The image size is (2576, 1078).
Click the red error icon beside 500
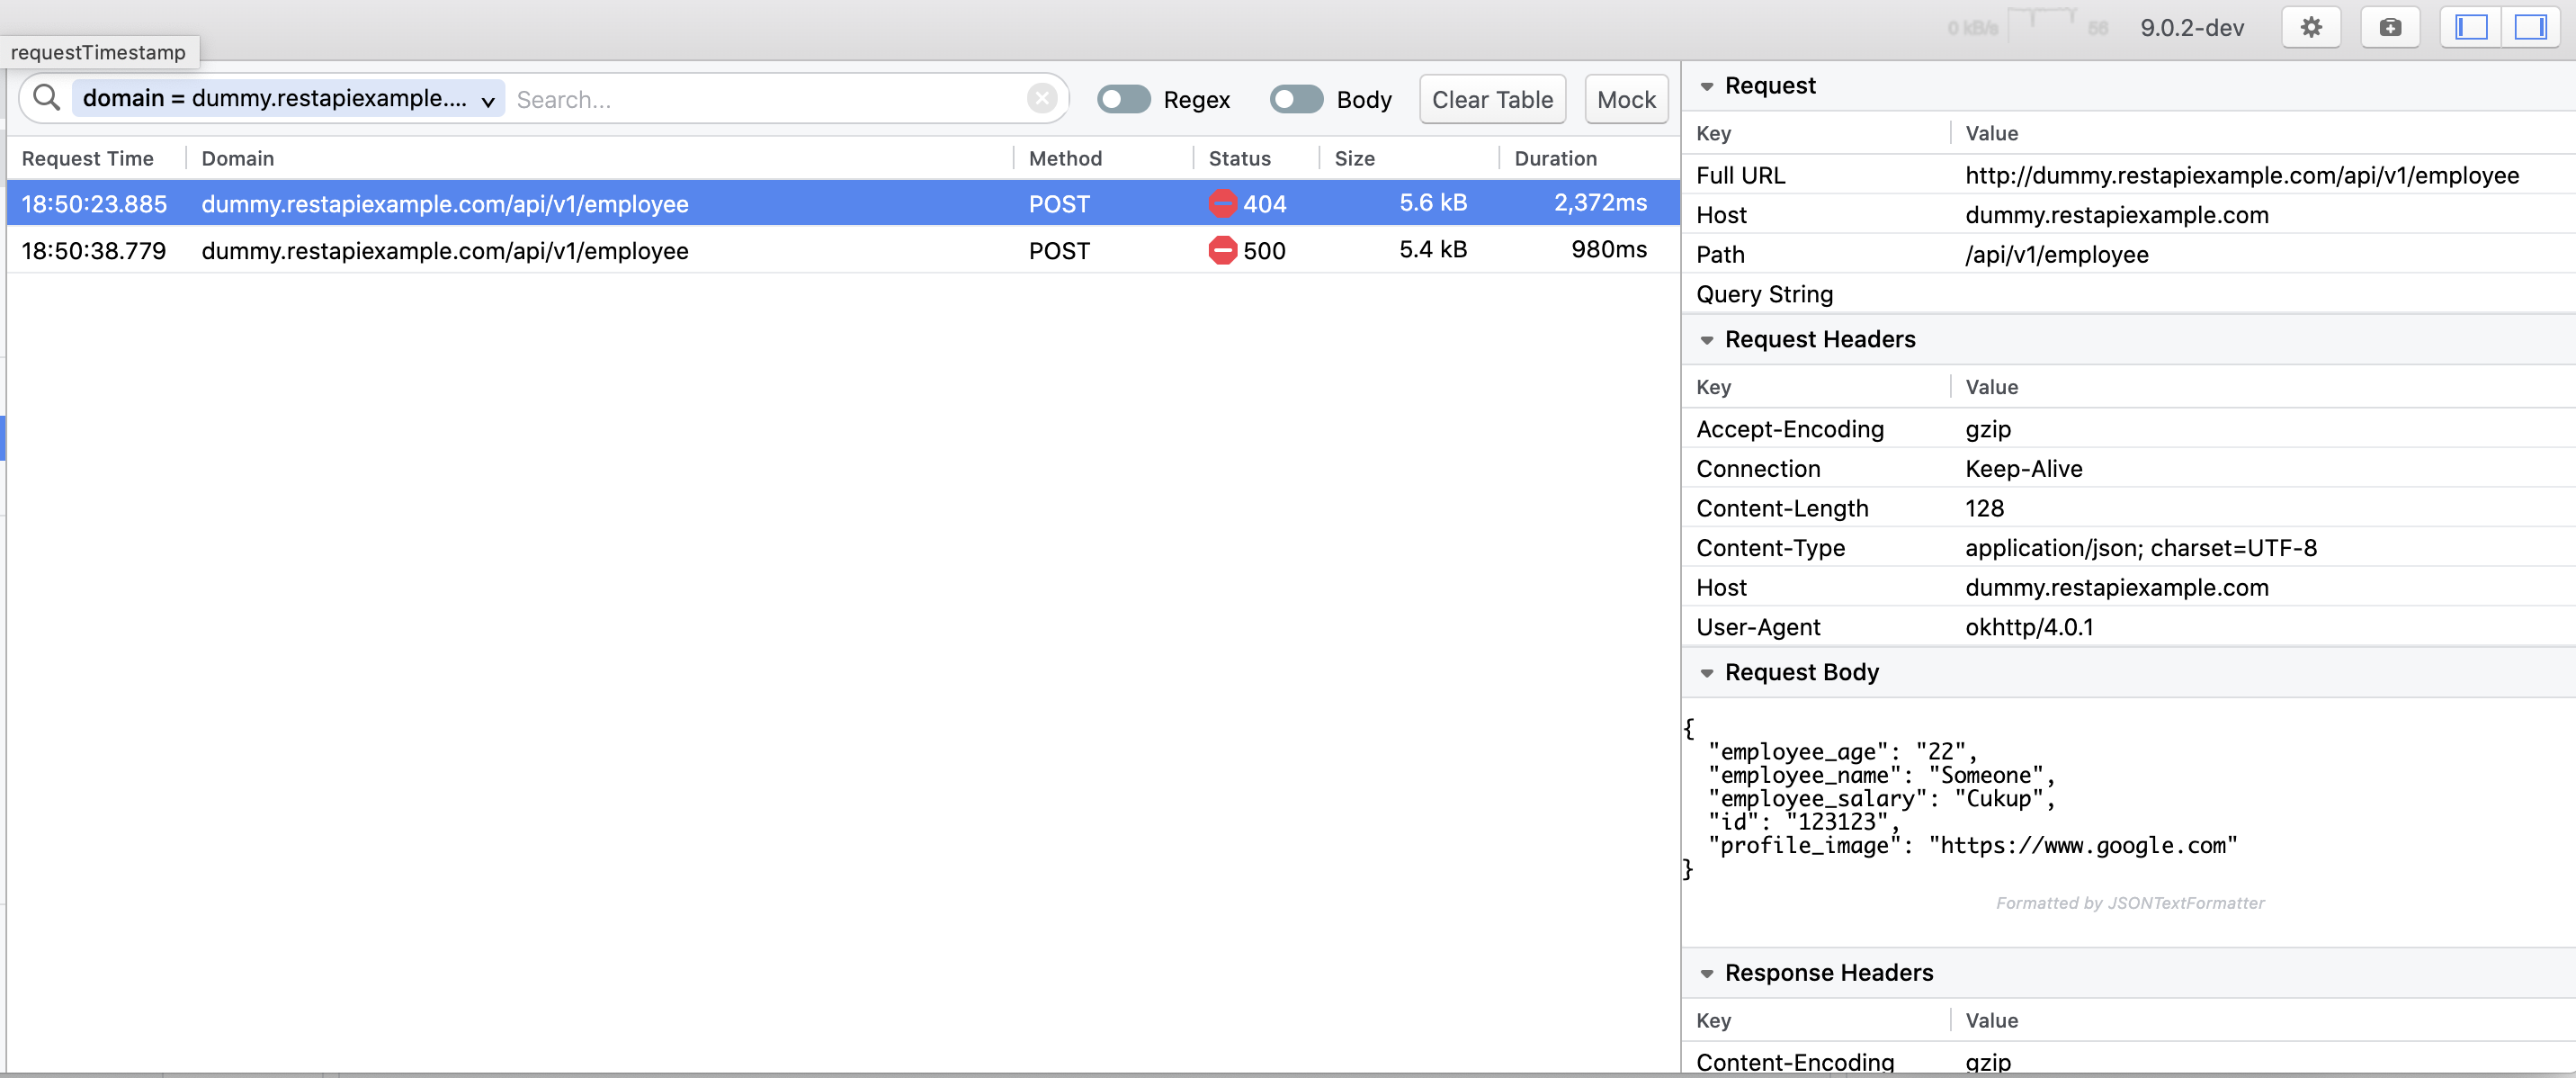pos(1222,251)
